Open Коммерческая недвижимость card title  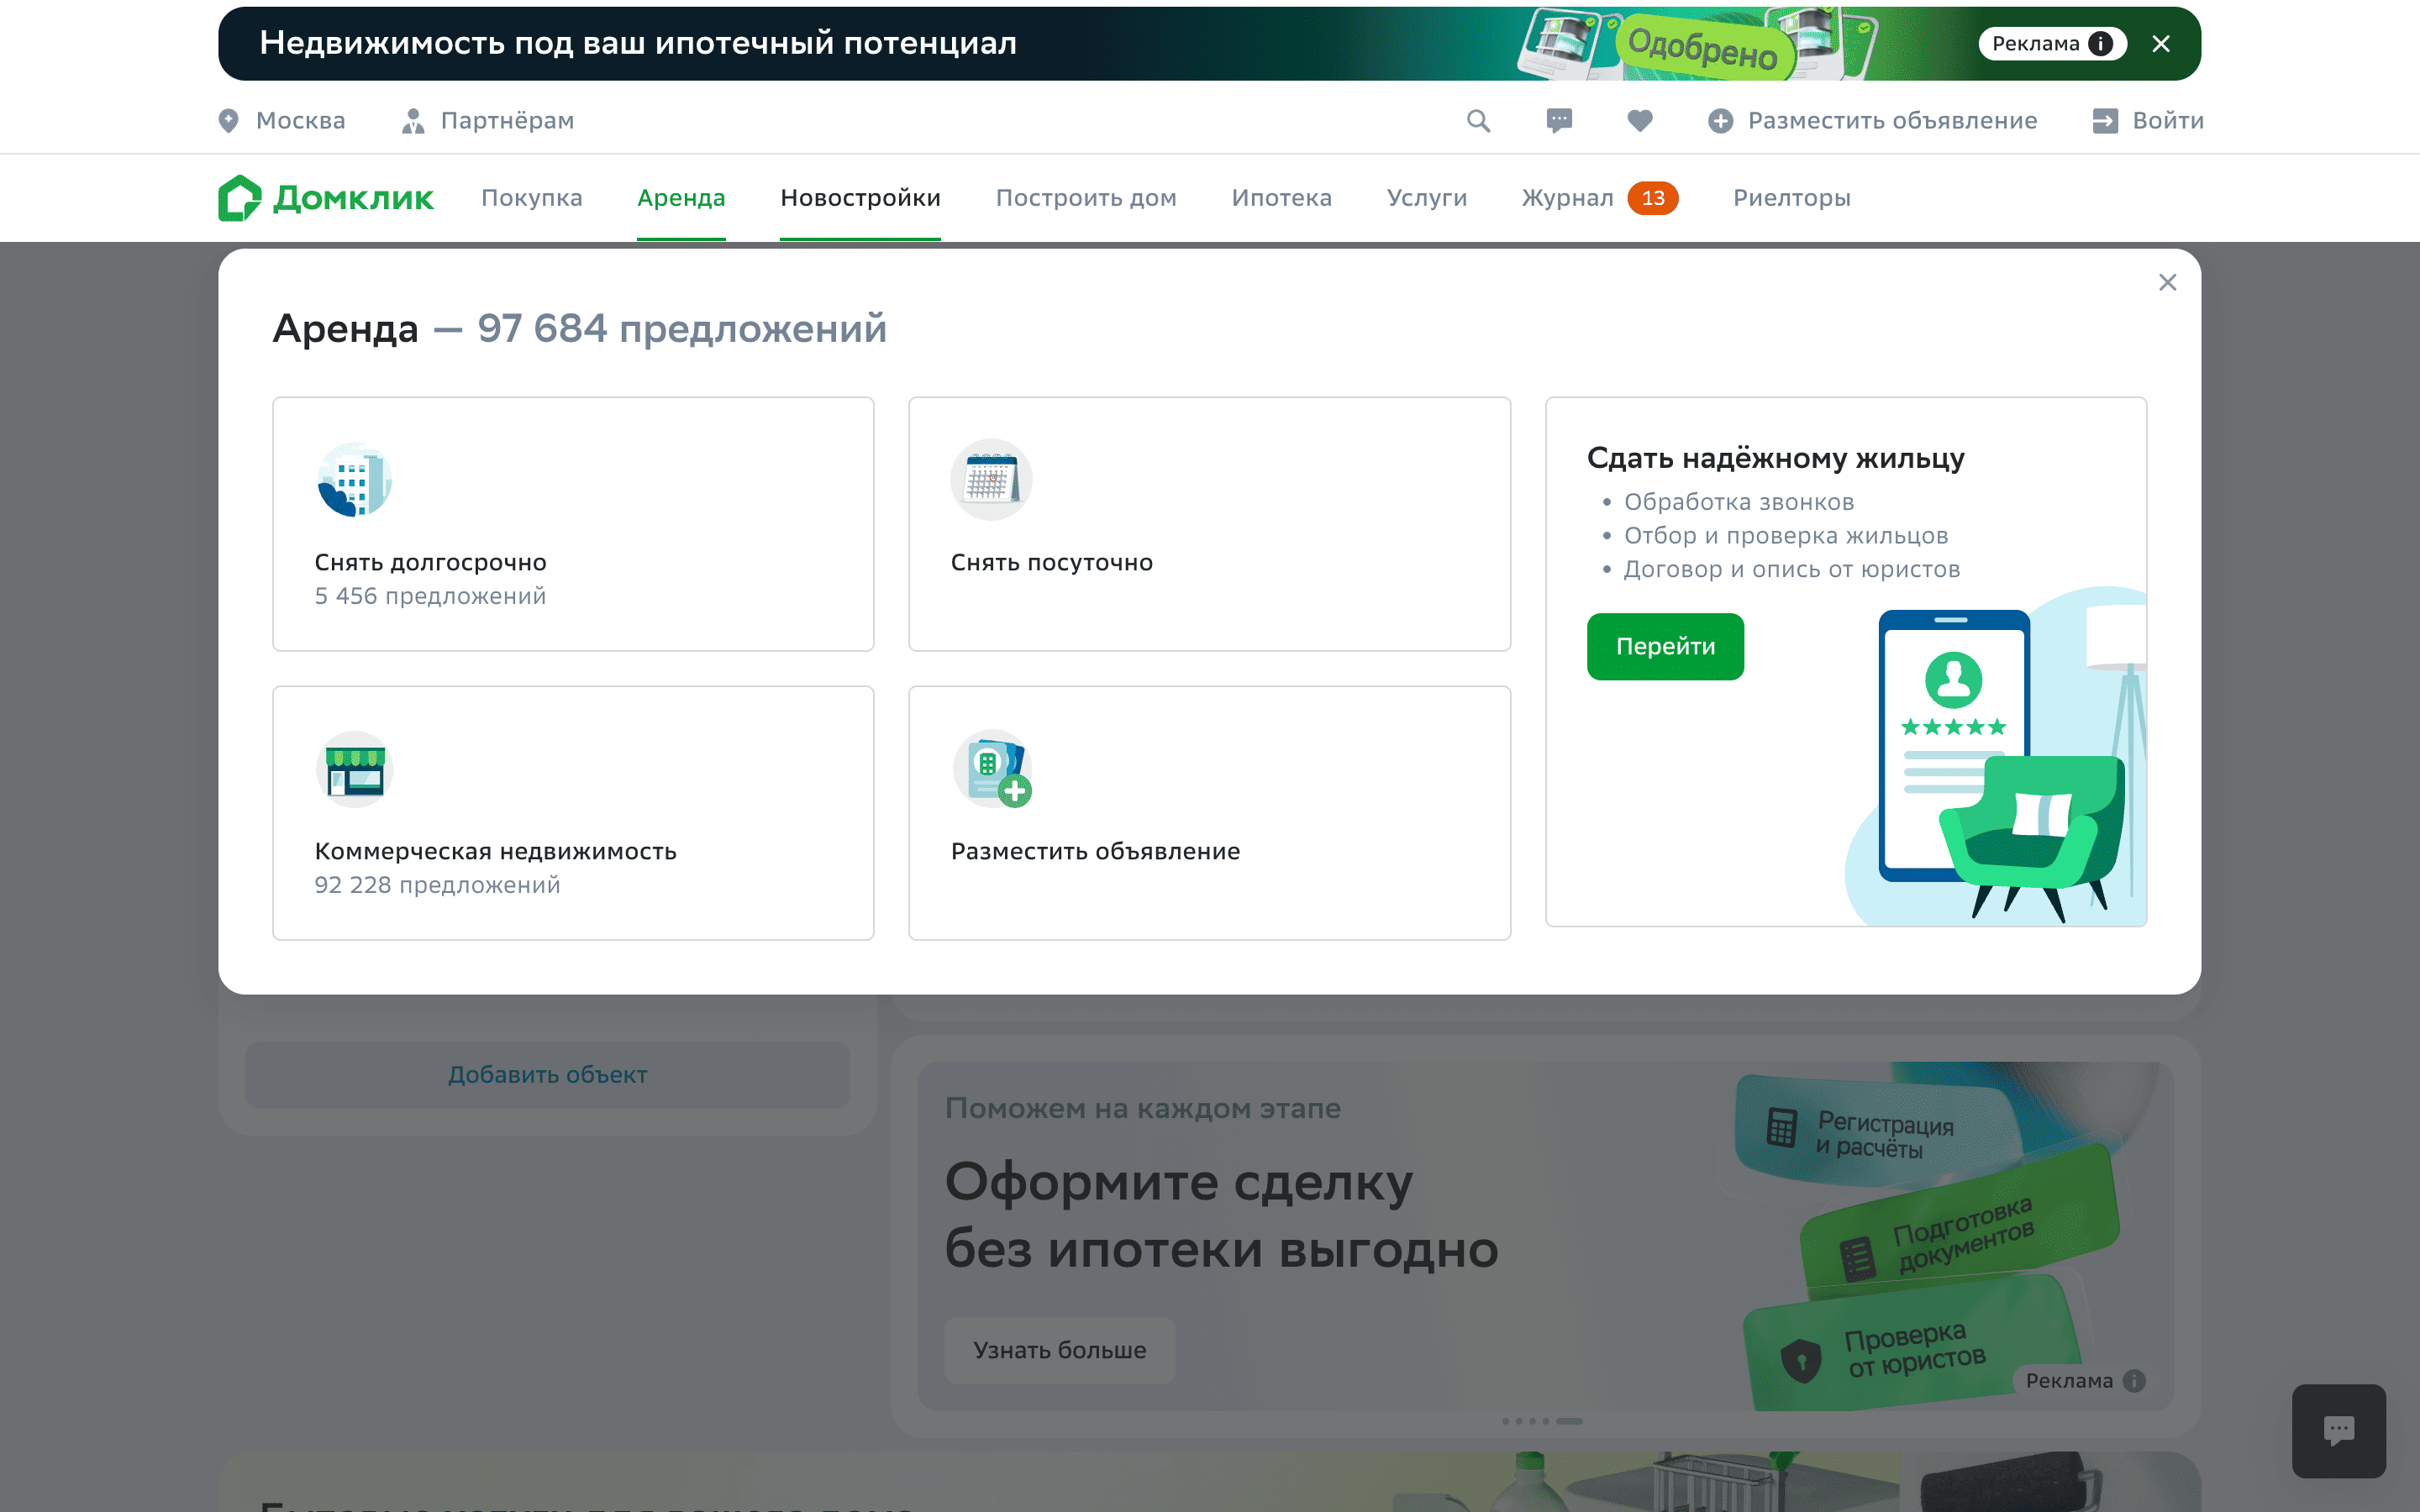(496, 851)
